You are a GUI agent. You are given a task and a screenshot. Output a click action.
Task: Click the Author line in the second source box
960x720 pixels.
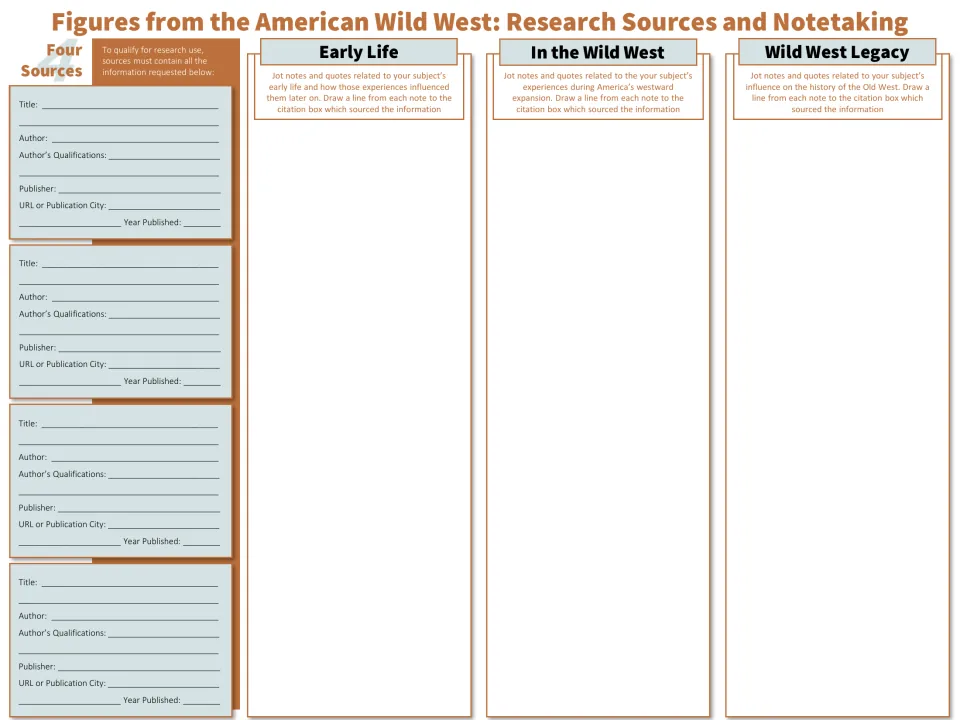(135, 298)
